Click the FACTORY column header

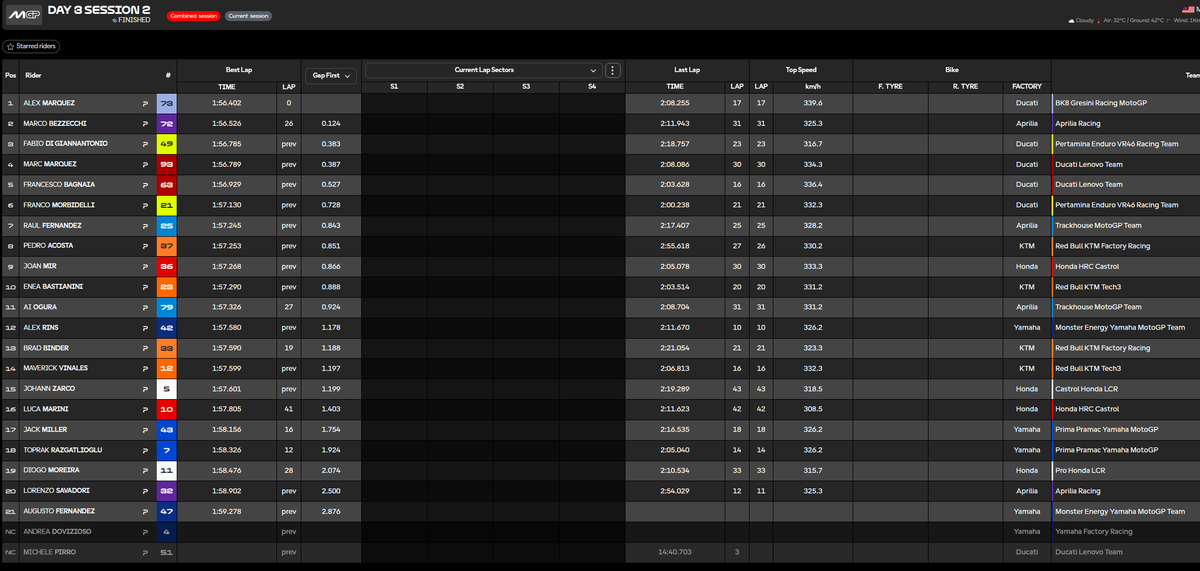[1027, 87]
